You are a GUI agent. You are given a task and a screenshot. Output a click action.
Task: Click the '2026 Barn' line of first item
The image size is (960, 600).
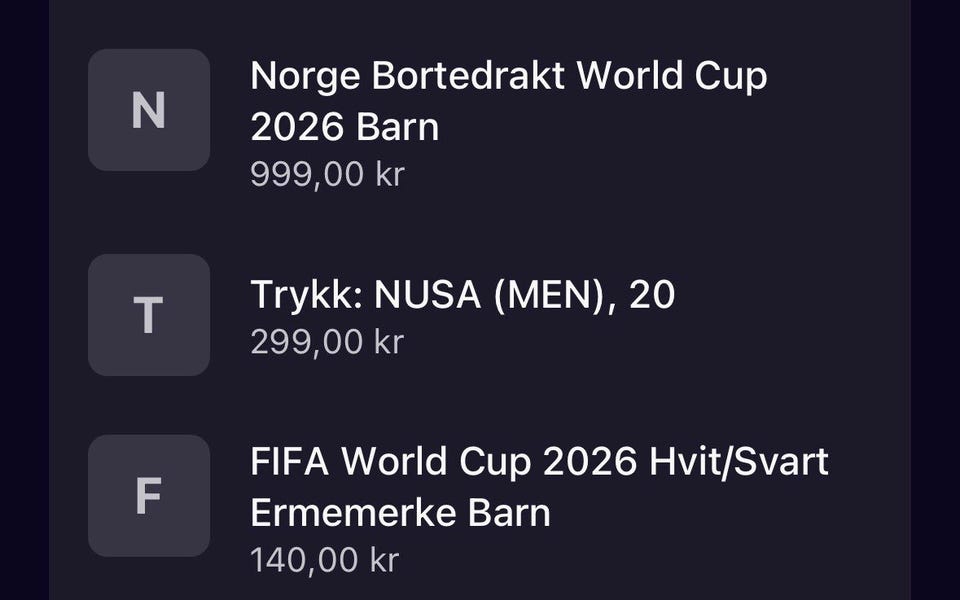coord(345,127)
